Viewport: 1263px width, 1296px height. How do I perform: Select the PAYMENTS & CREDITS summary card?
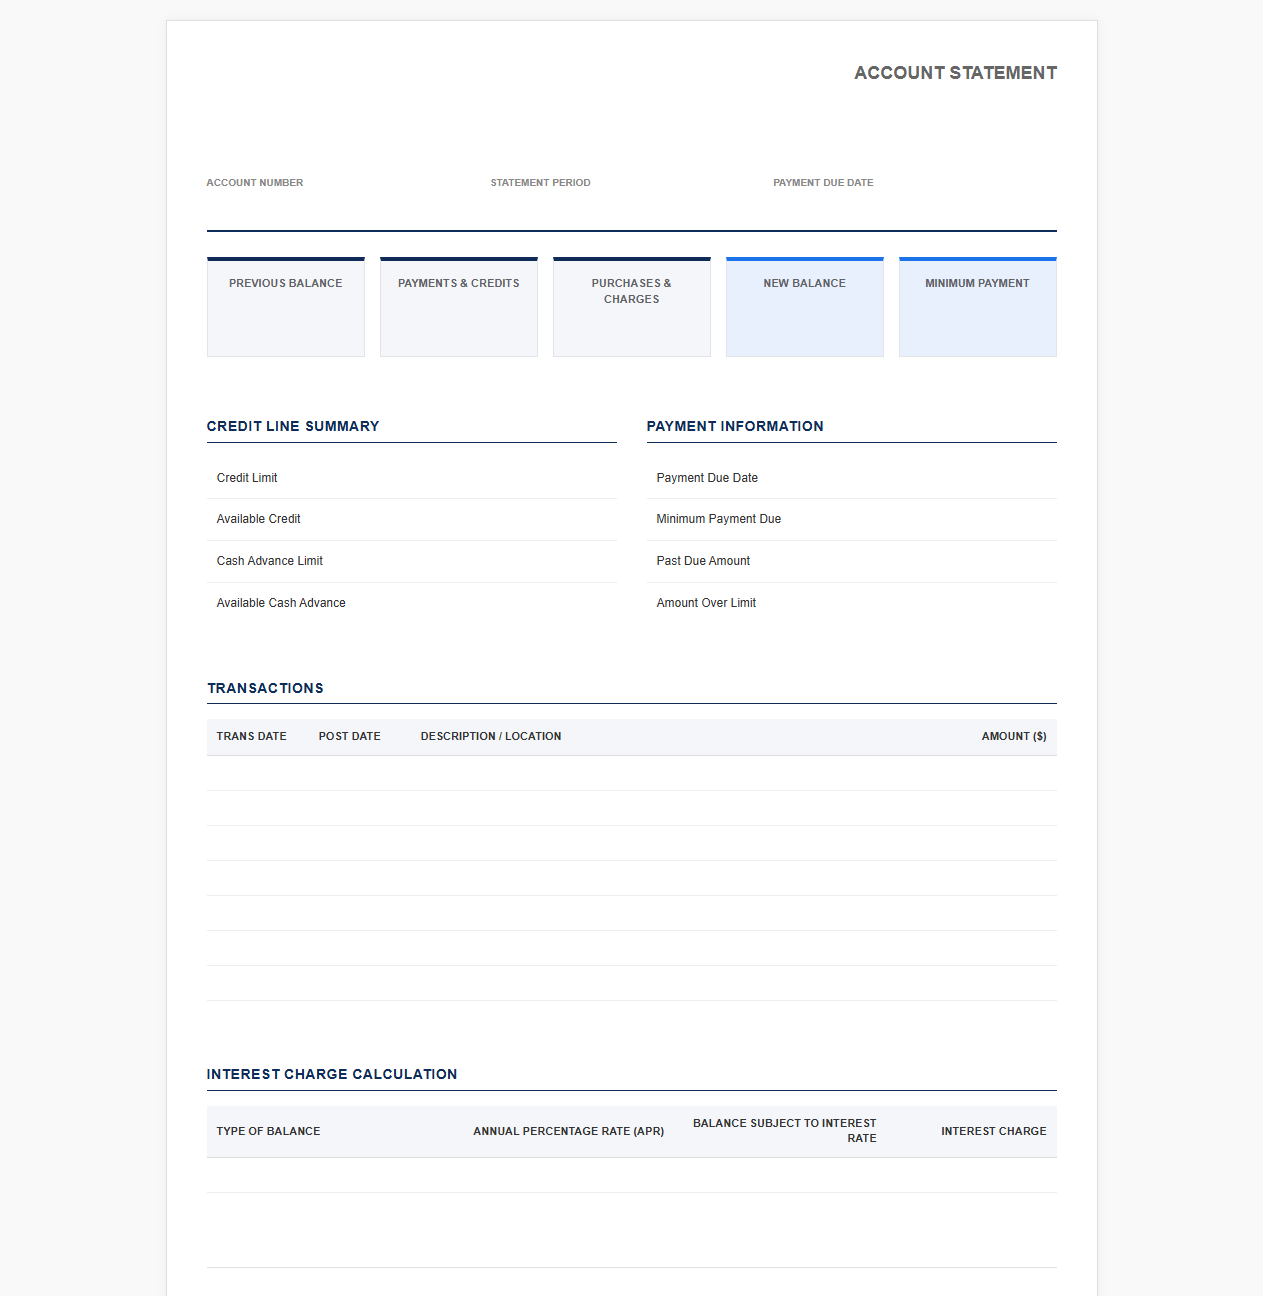[459, 307]
